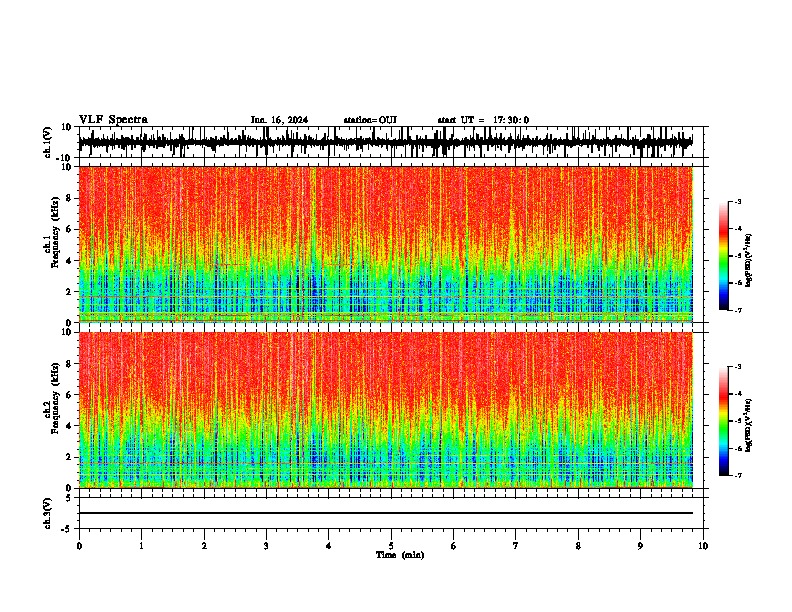Click inside the ch.1 spectrogram panel
Image resolution: width=792 pixels, height=612 pixels.
tap(385, 244)
